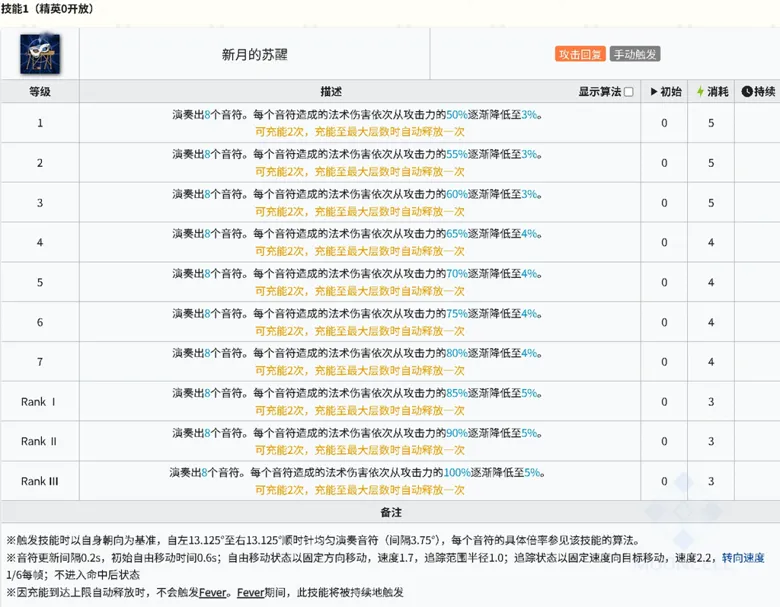Select the Rank II row label
The height and width of the screenshot is (607, 780).
[39, 441]
